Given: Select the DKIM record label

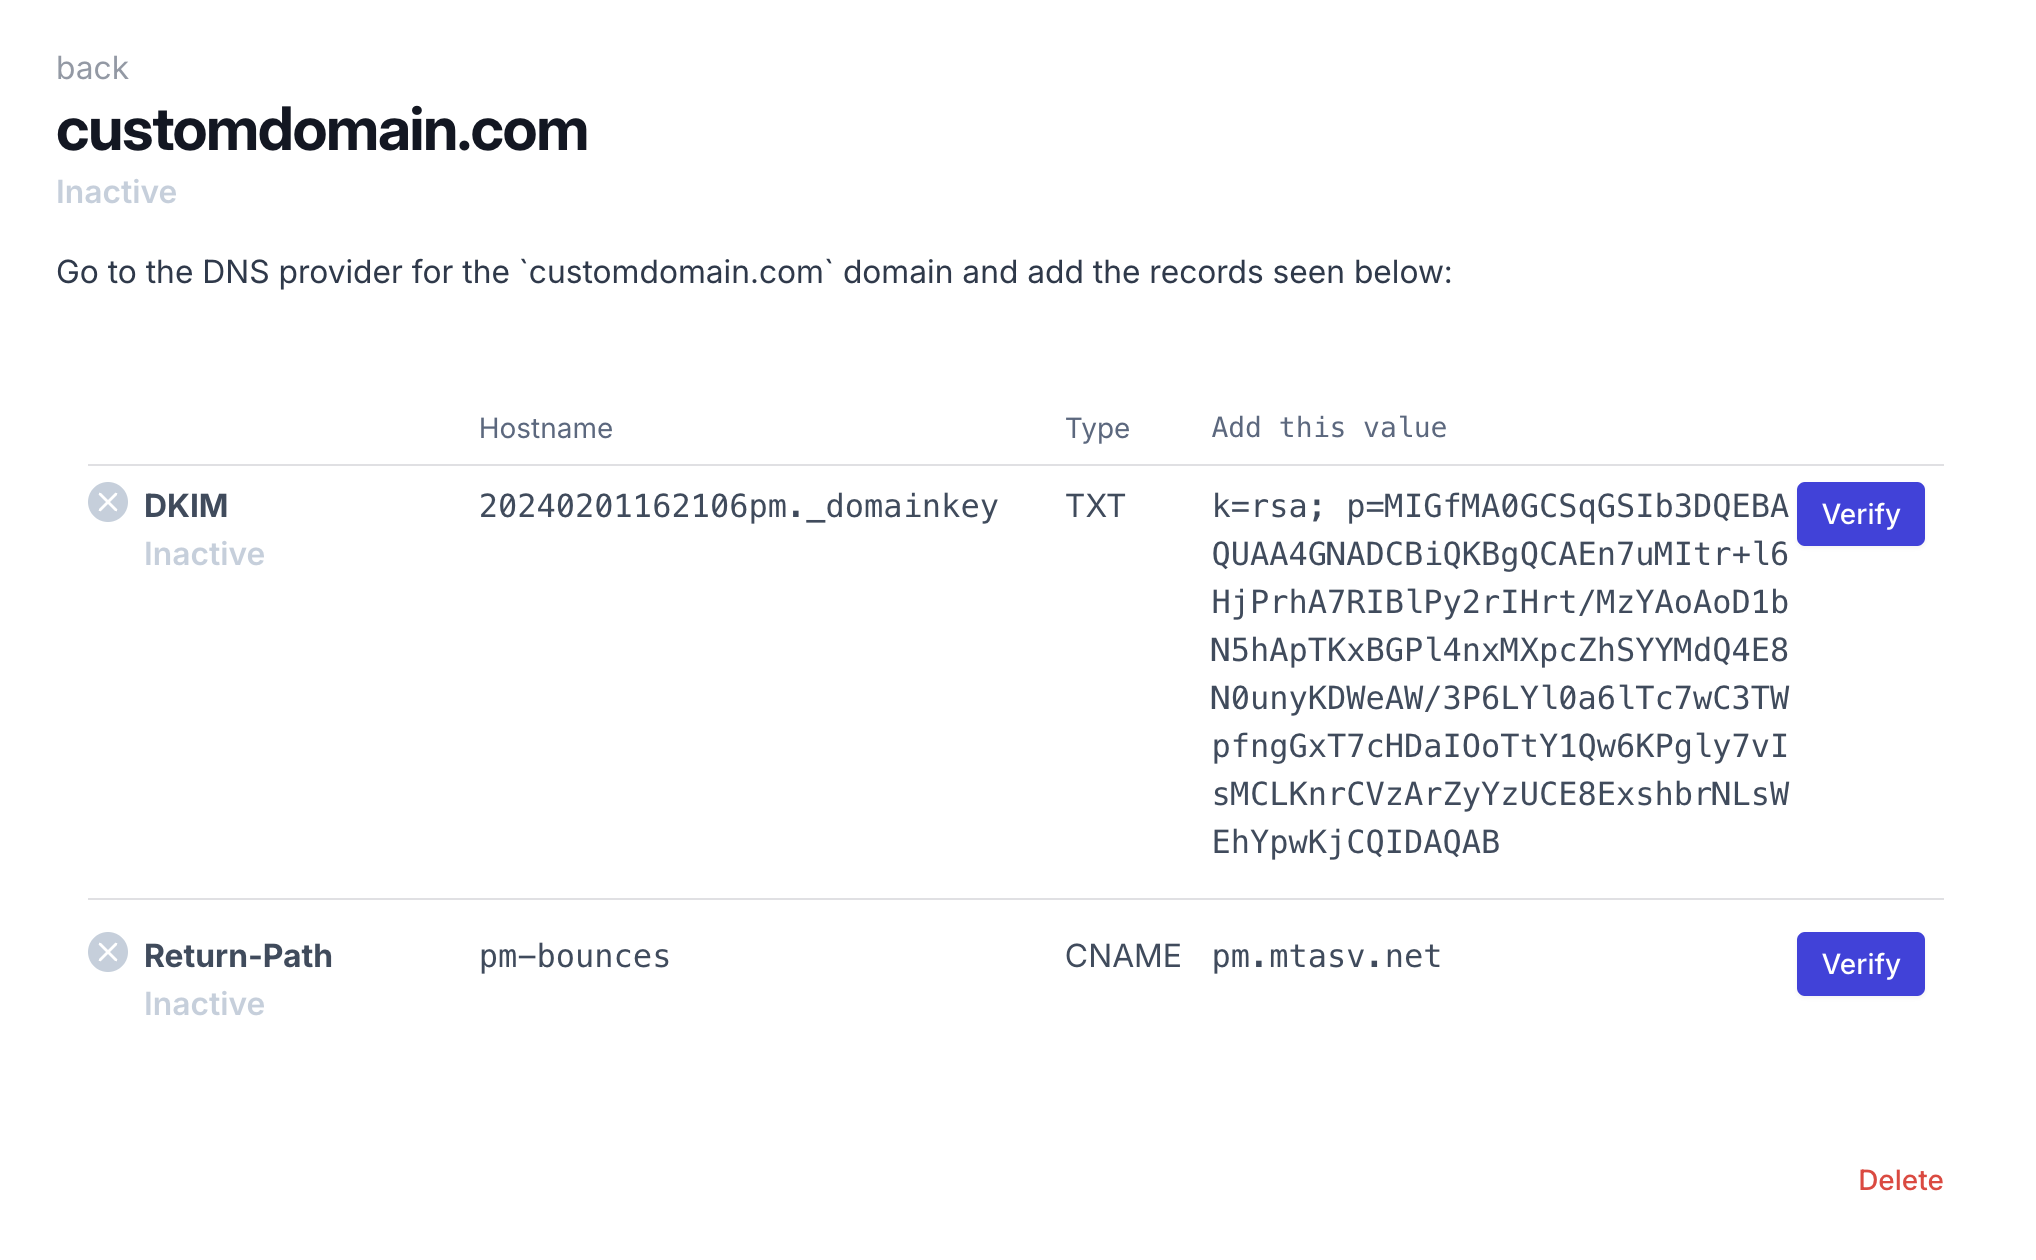Looking at the screenshot, I should tap(186, 505).
